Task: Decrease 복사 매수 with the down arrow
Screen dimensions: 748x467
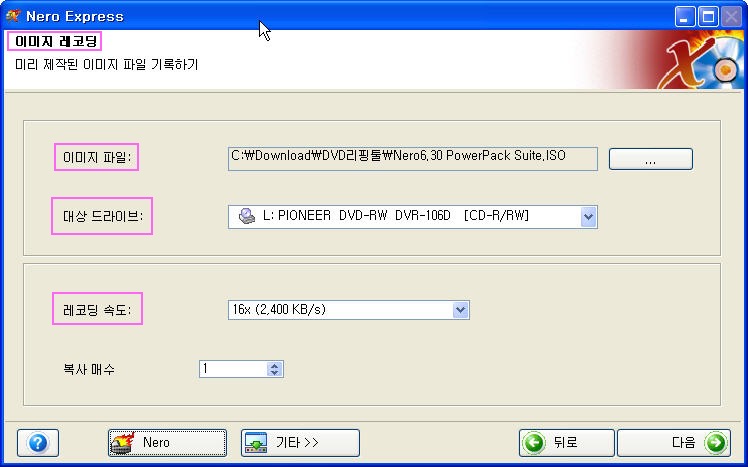Action: [274, 373]
